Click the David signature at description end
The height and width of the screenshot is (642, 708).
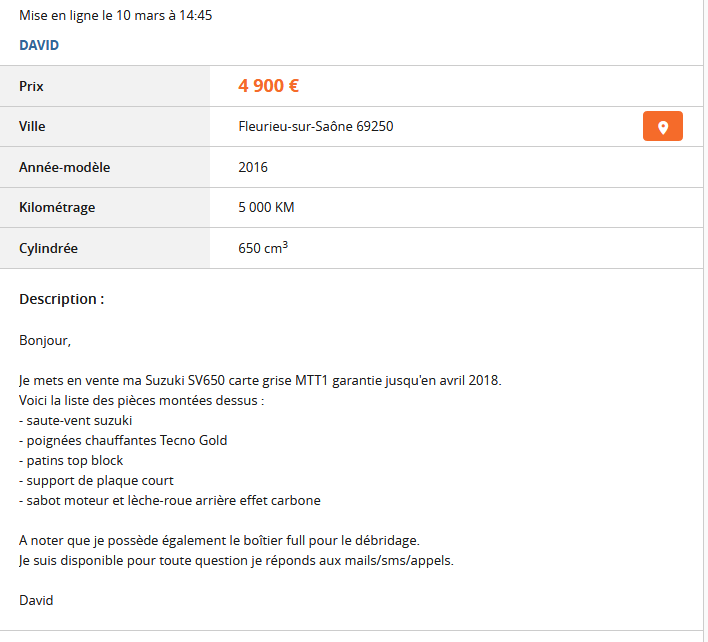pyautogui.click(x=36, y=600)
